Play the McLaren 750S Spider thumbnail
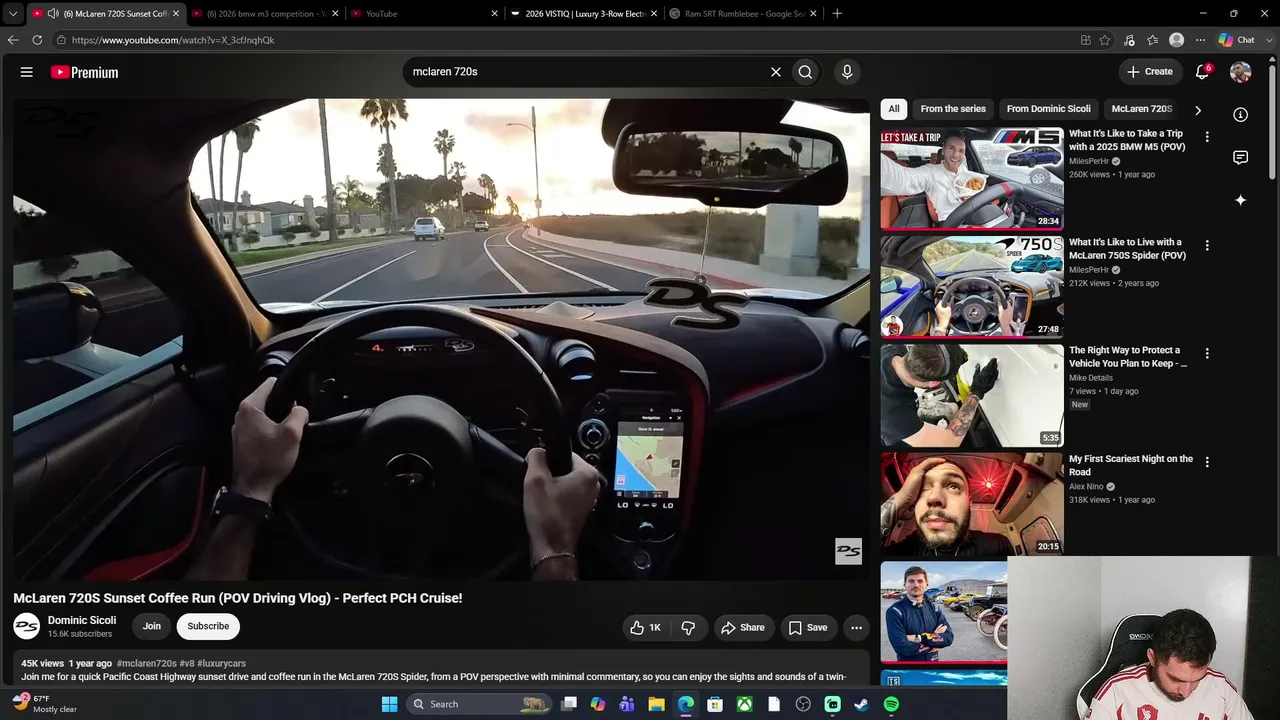Viewport: 1280px width, 720px height. [972, 287]
